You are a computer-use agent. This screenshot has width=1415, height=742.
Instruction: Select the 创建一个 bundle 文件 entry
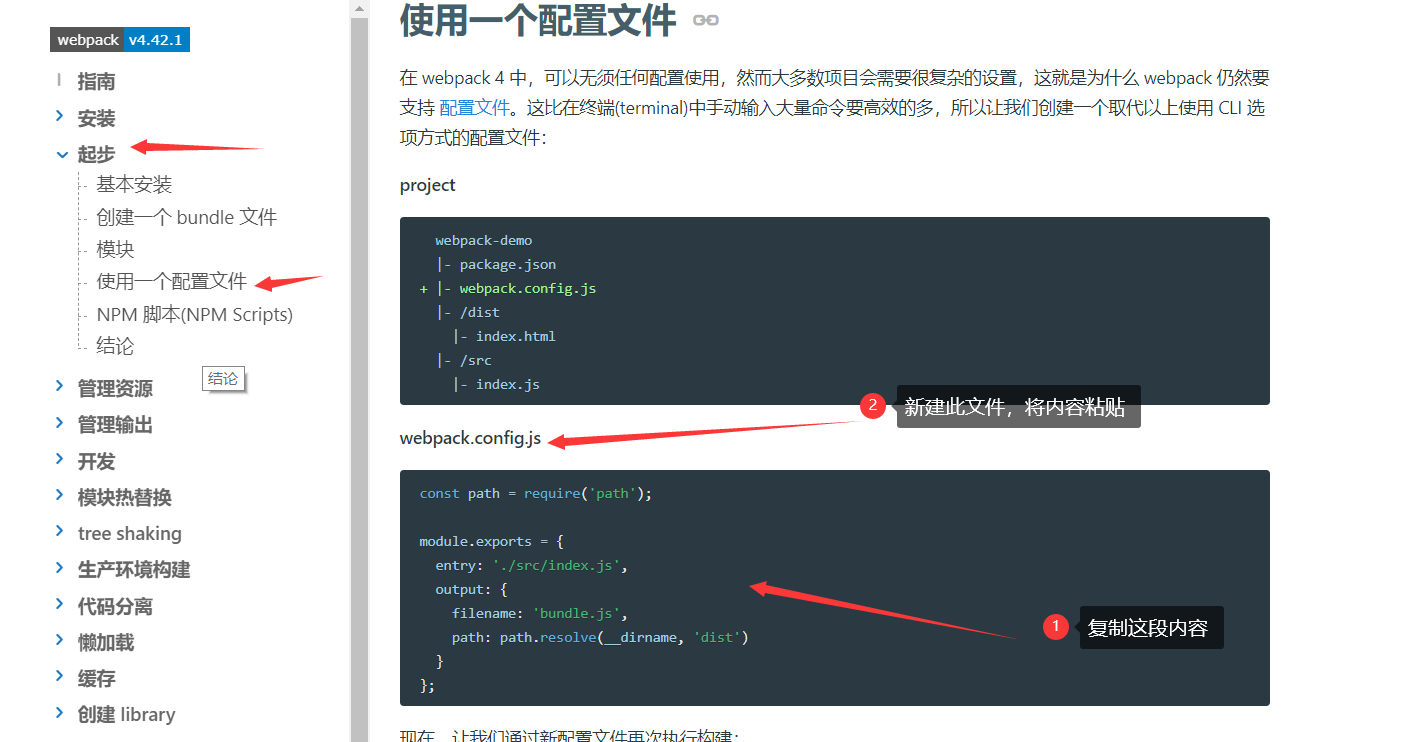point(186,216)
